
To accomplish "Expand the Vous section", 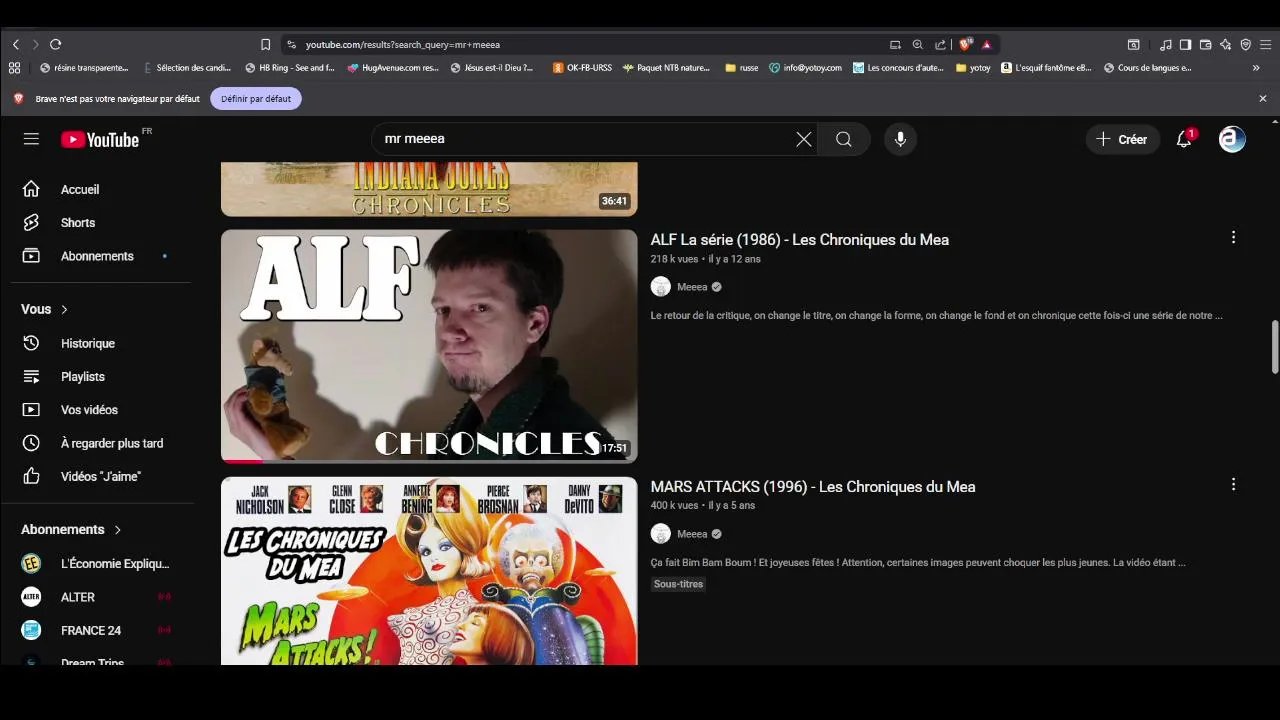I will [45, 309].
